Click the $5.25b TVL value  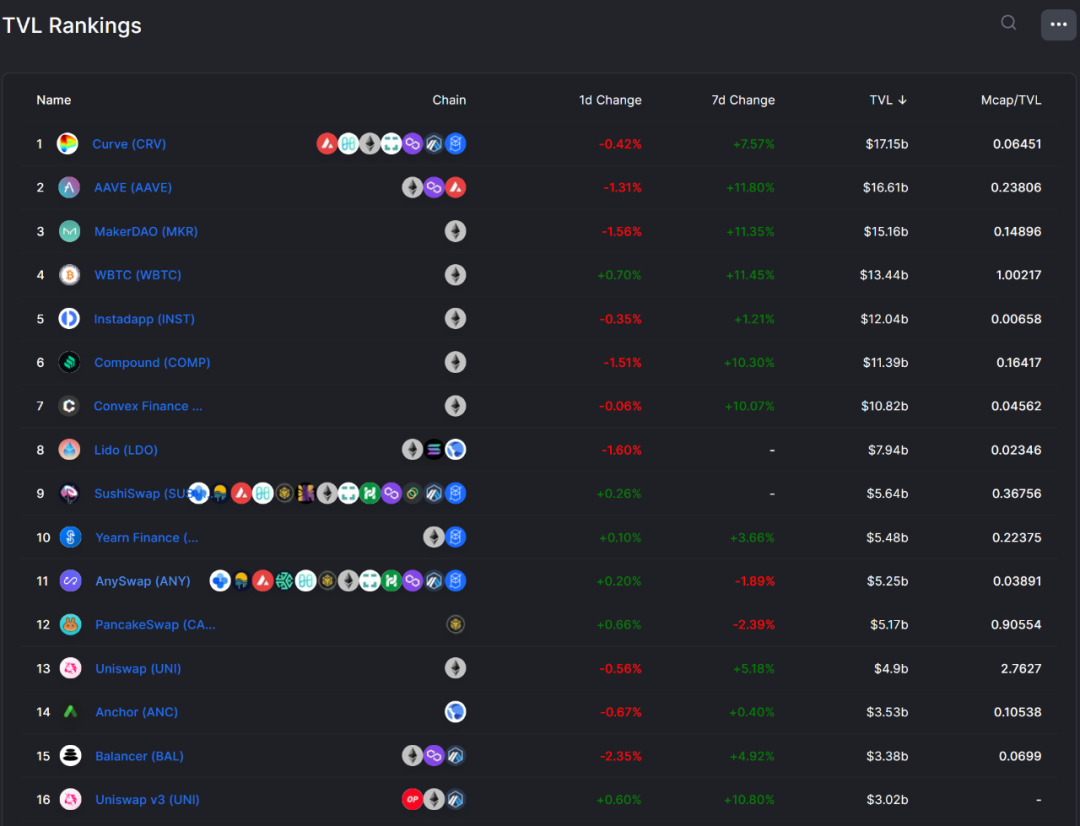click(x=887, y=581)
